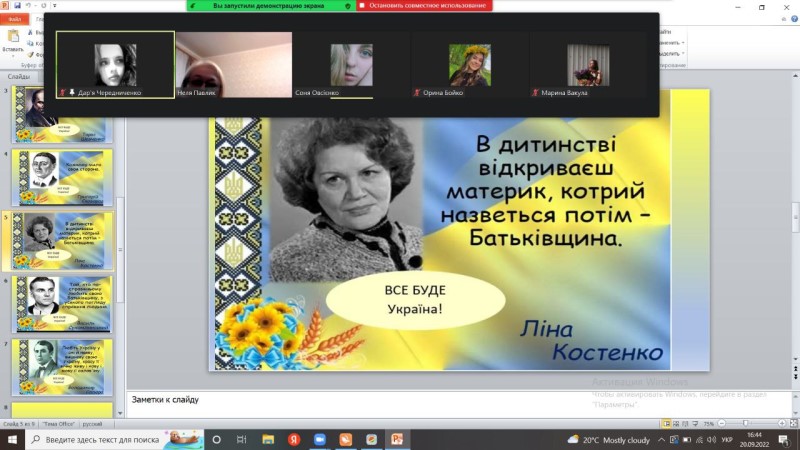Click muted microphone icon of Дар'я Чередниченко

pos(63,93)
